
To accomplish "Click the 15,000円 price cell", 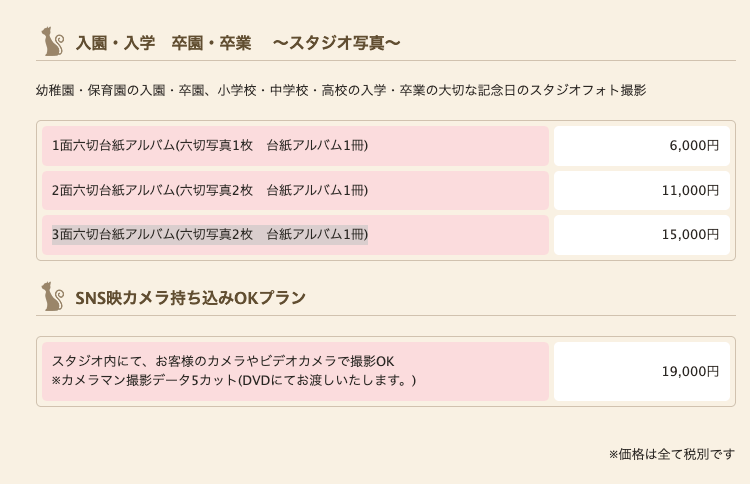I will 642,235.
